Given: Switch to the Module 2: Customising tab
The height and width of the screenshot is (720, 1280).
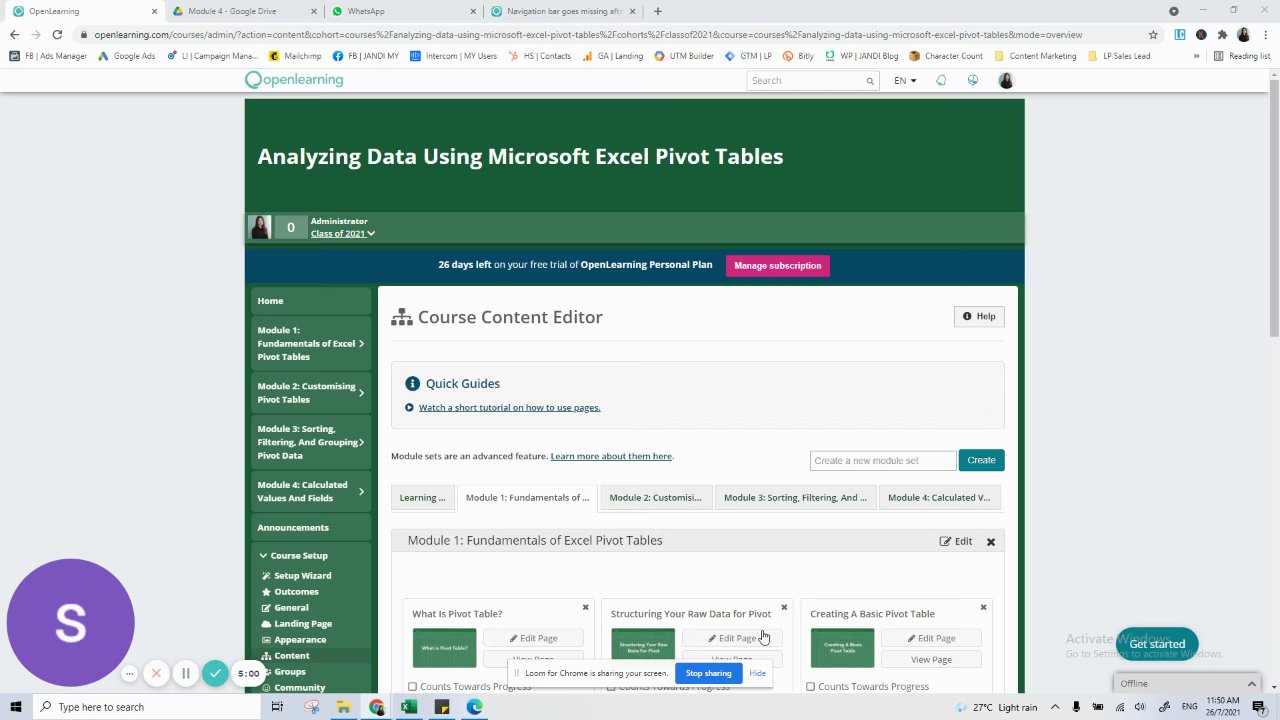Looking at the screenshot, I should coord(655,498).
